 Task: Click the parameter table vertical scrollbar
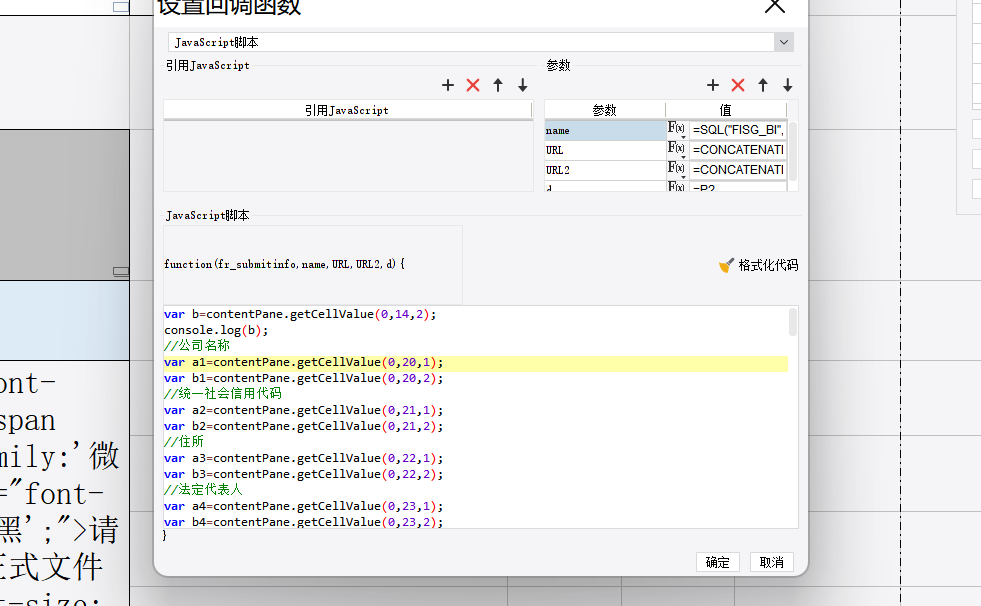coord(793,151)
